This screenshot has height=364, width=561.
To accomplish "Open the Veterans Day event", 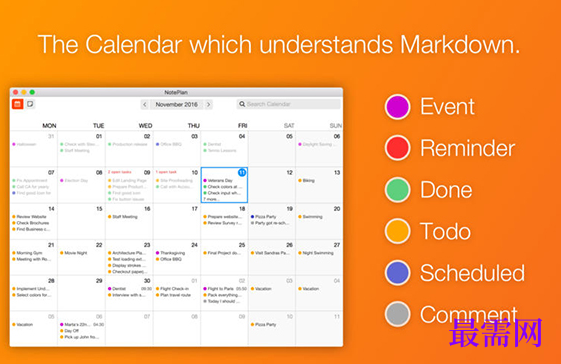I will 218,180.
